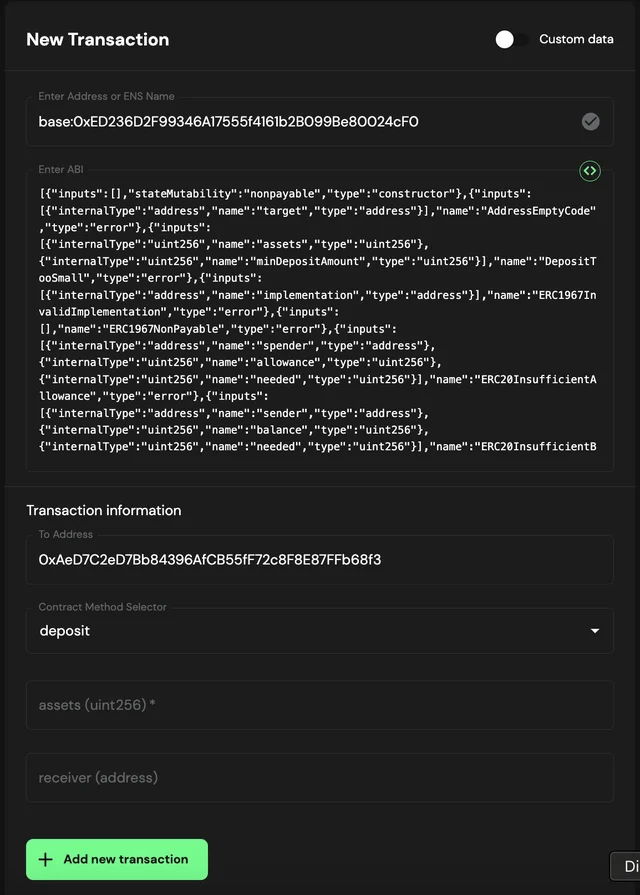Click inside the Enter ABI text area
Viewport: 640px width, 895px height.
(320, 320)
